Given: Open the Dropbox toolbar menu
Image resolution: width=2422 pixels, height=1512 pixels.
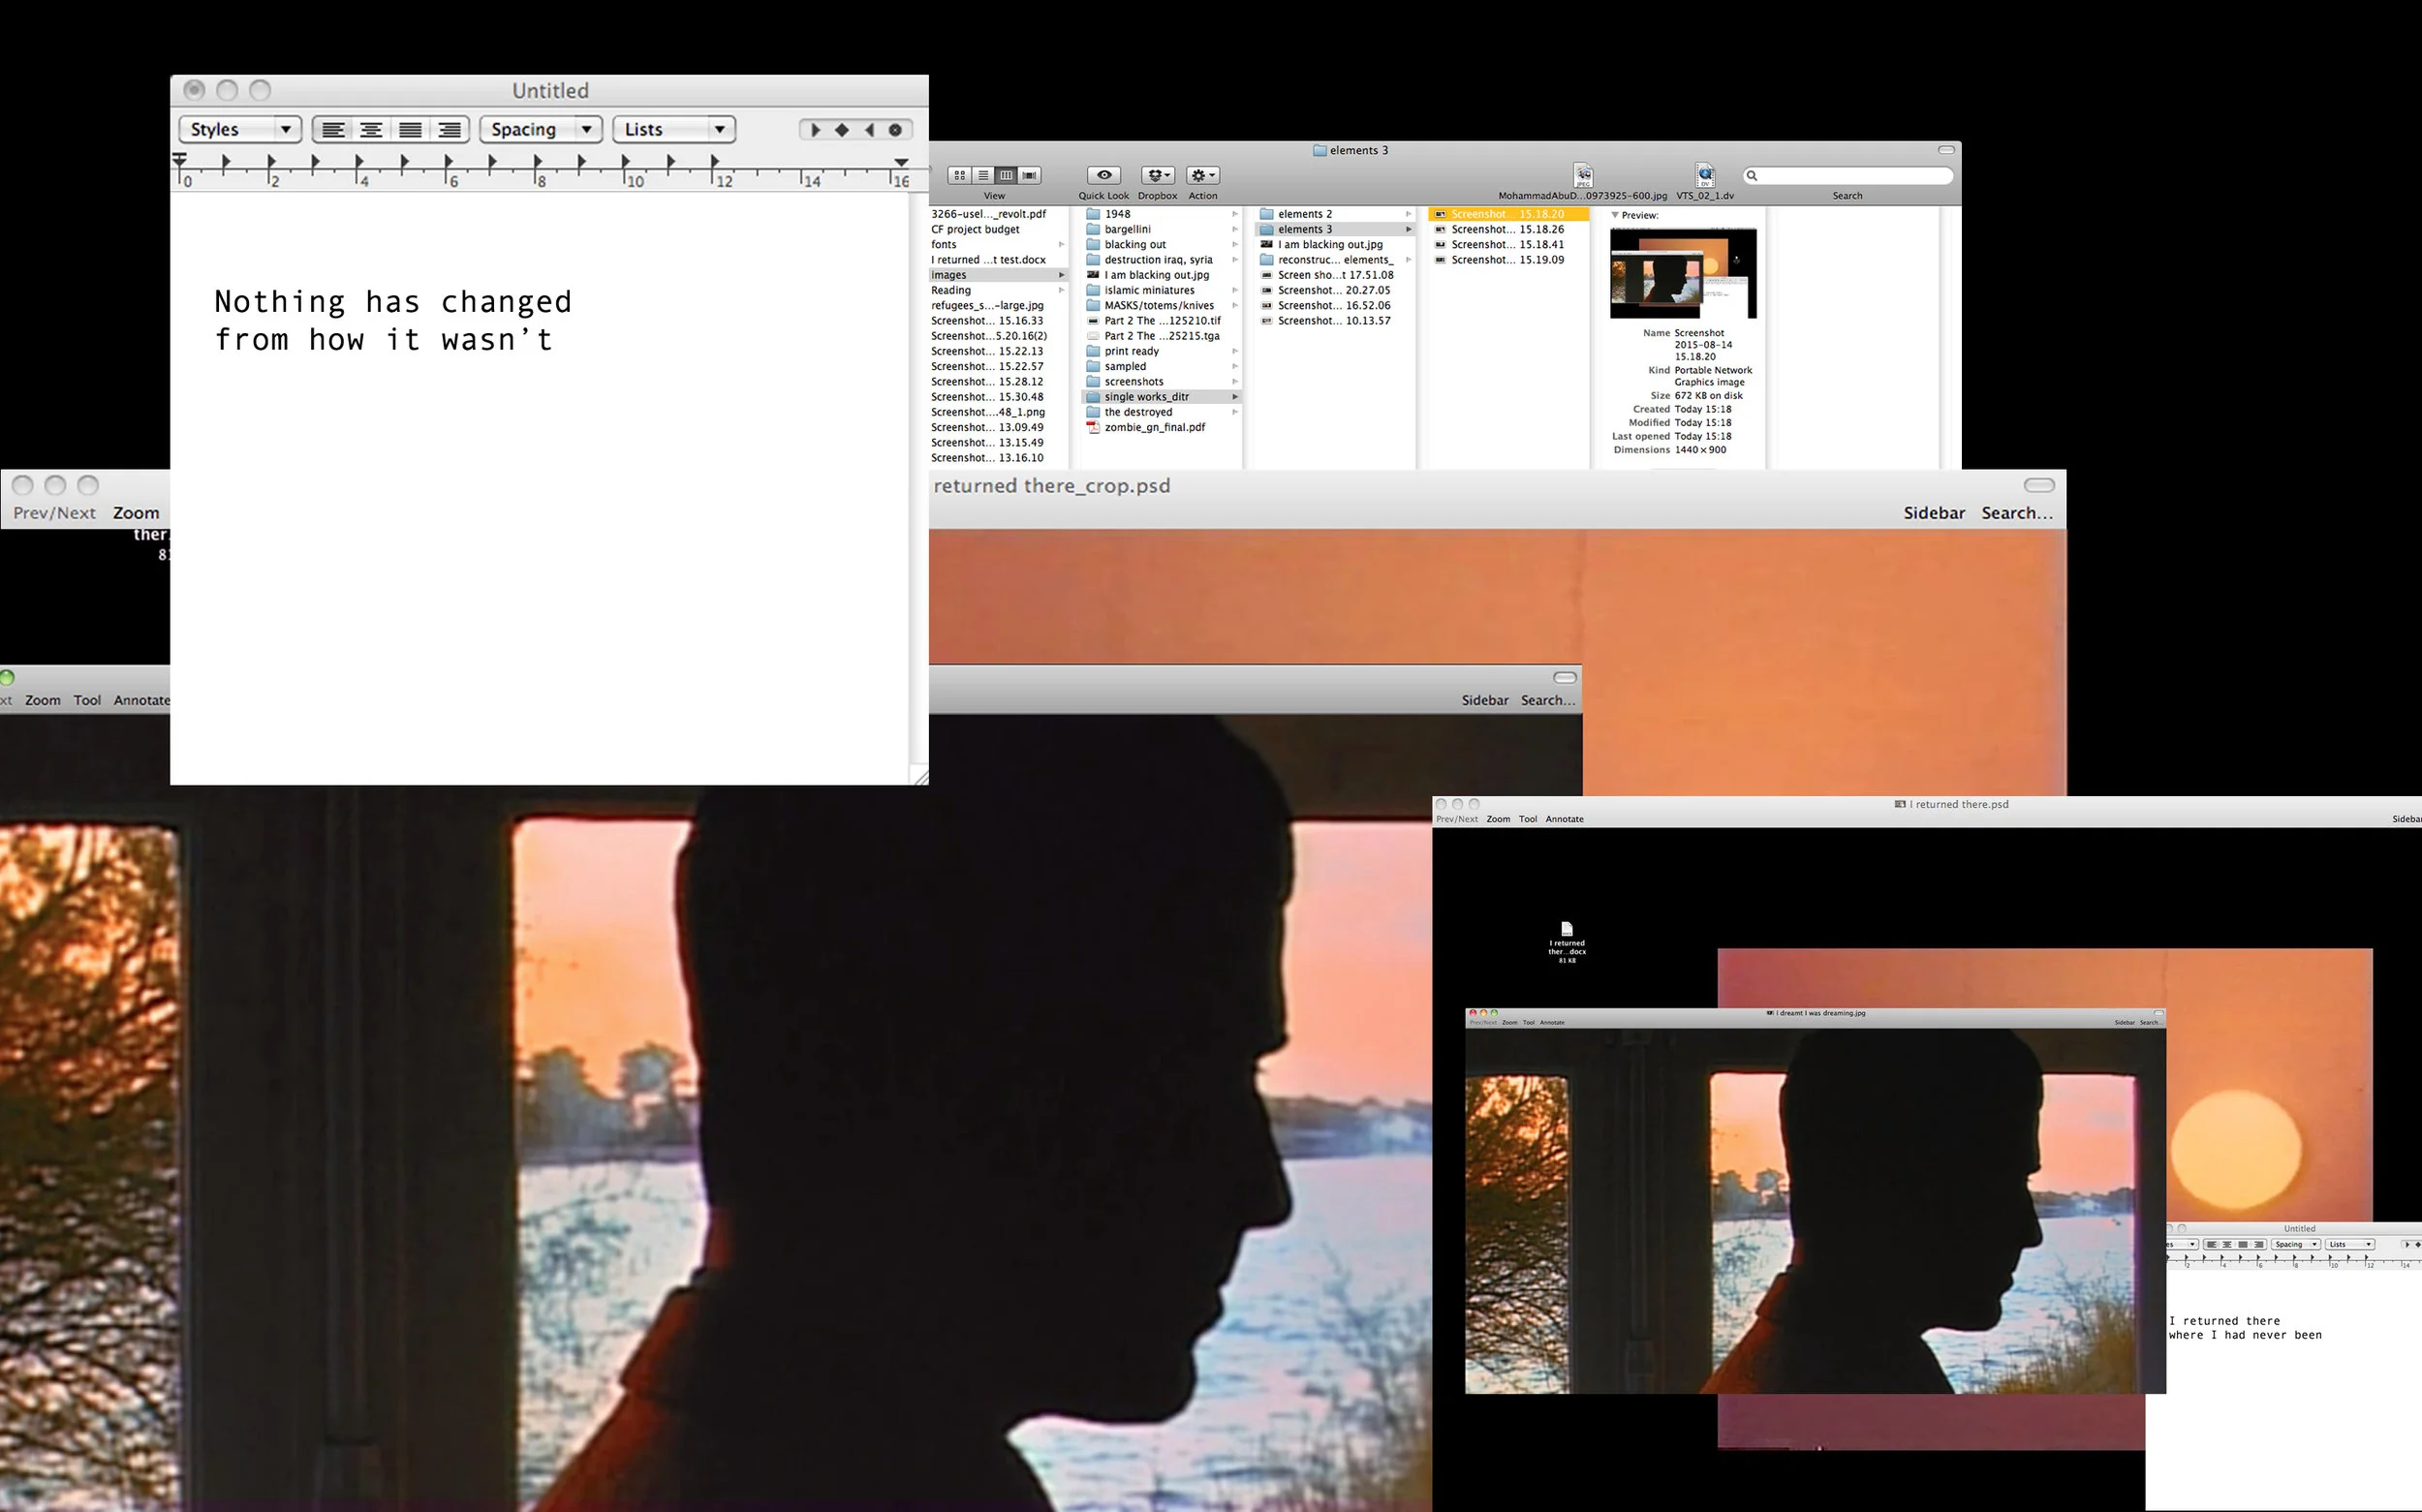Looking at the screenshot, I should click(1158, 175).
